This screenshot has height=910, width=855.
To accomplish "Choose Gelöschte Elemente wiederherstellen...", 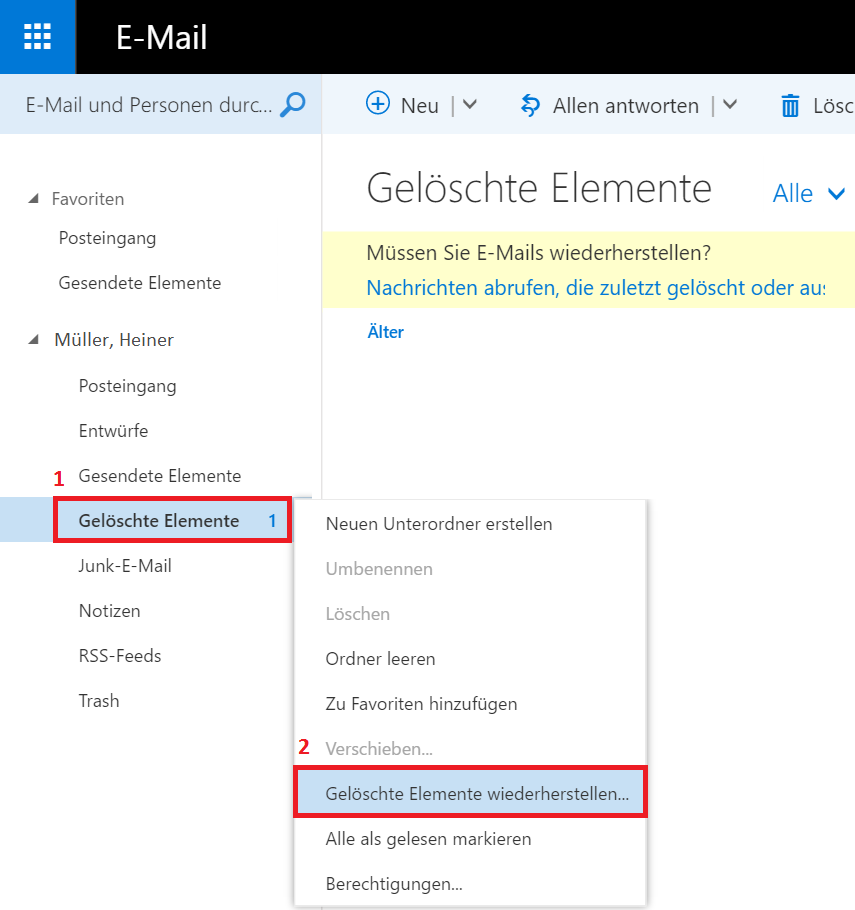I will point(470,793).
